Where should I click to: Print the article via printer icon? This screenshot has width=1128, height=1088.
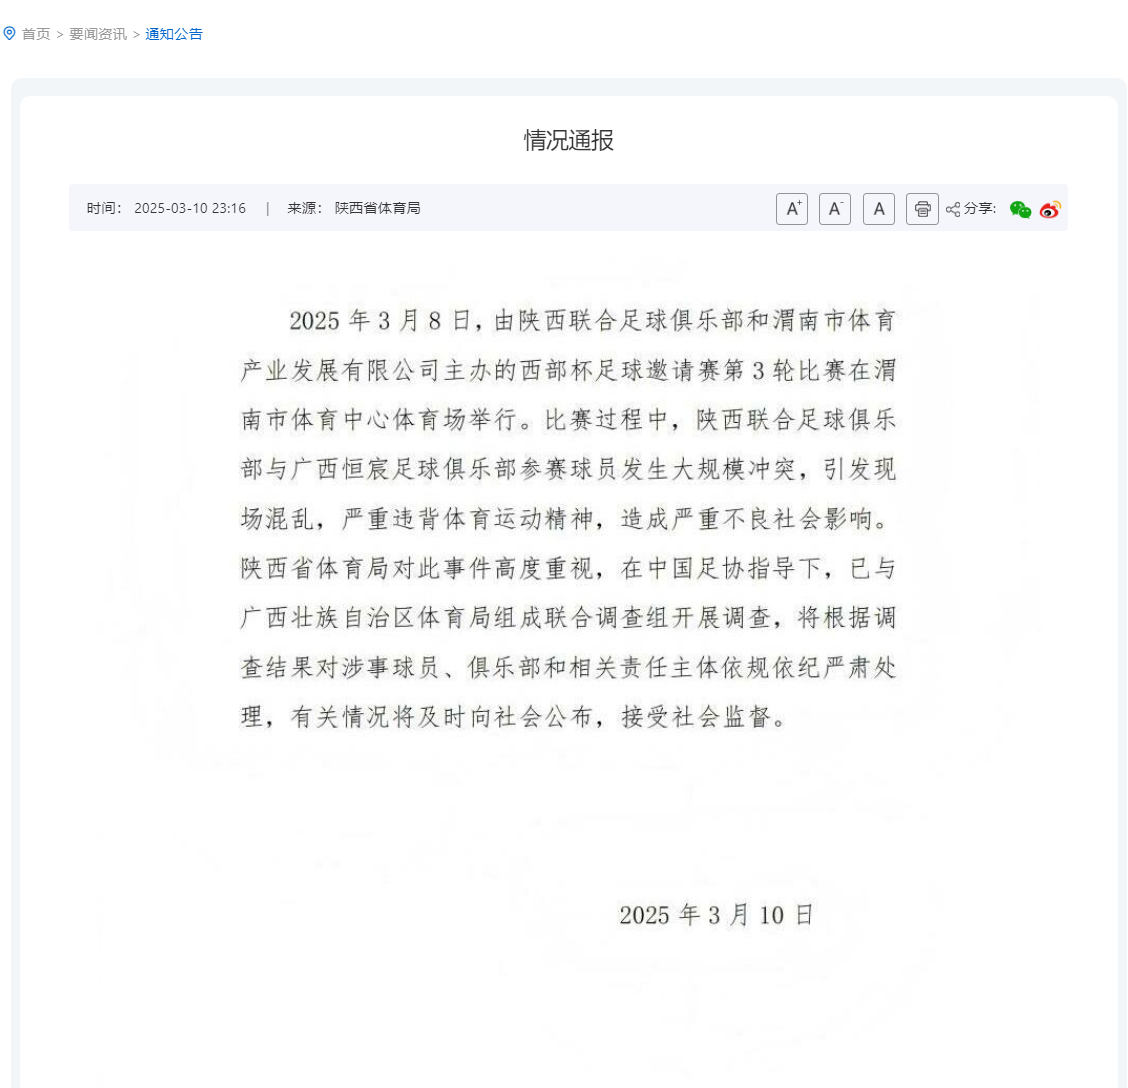pos(922,209)
